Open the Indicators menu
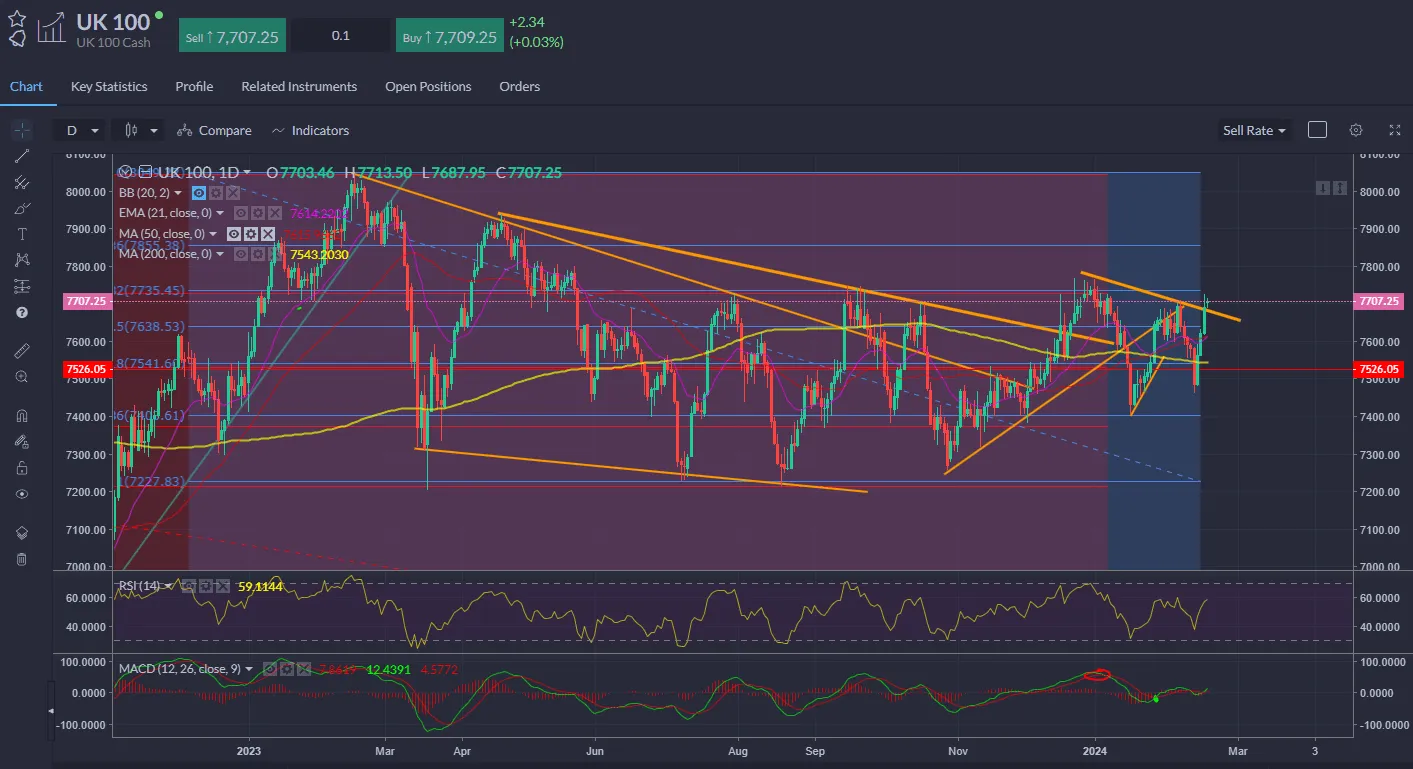This screenshot has width=1413, height=769. click(x=310, y=130)
